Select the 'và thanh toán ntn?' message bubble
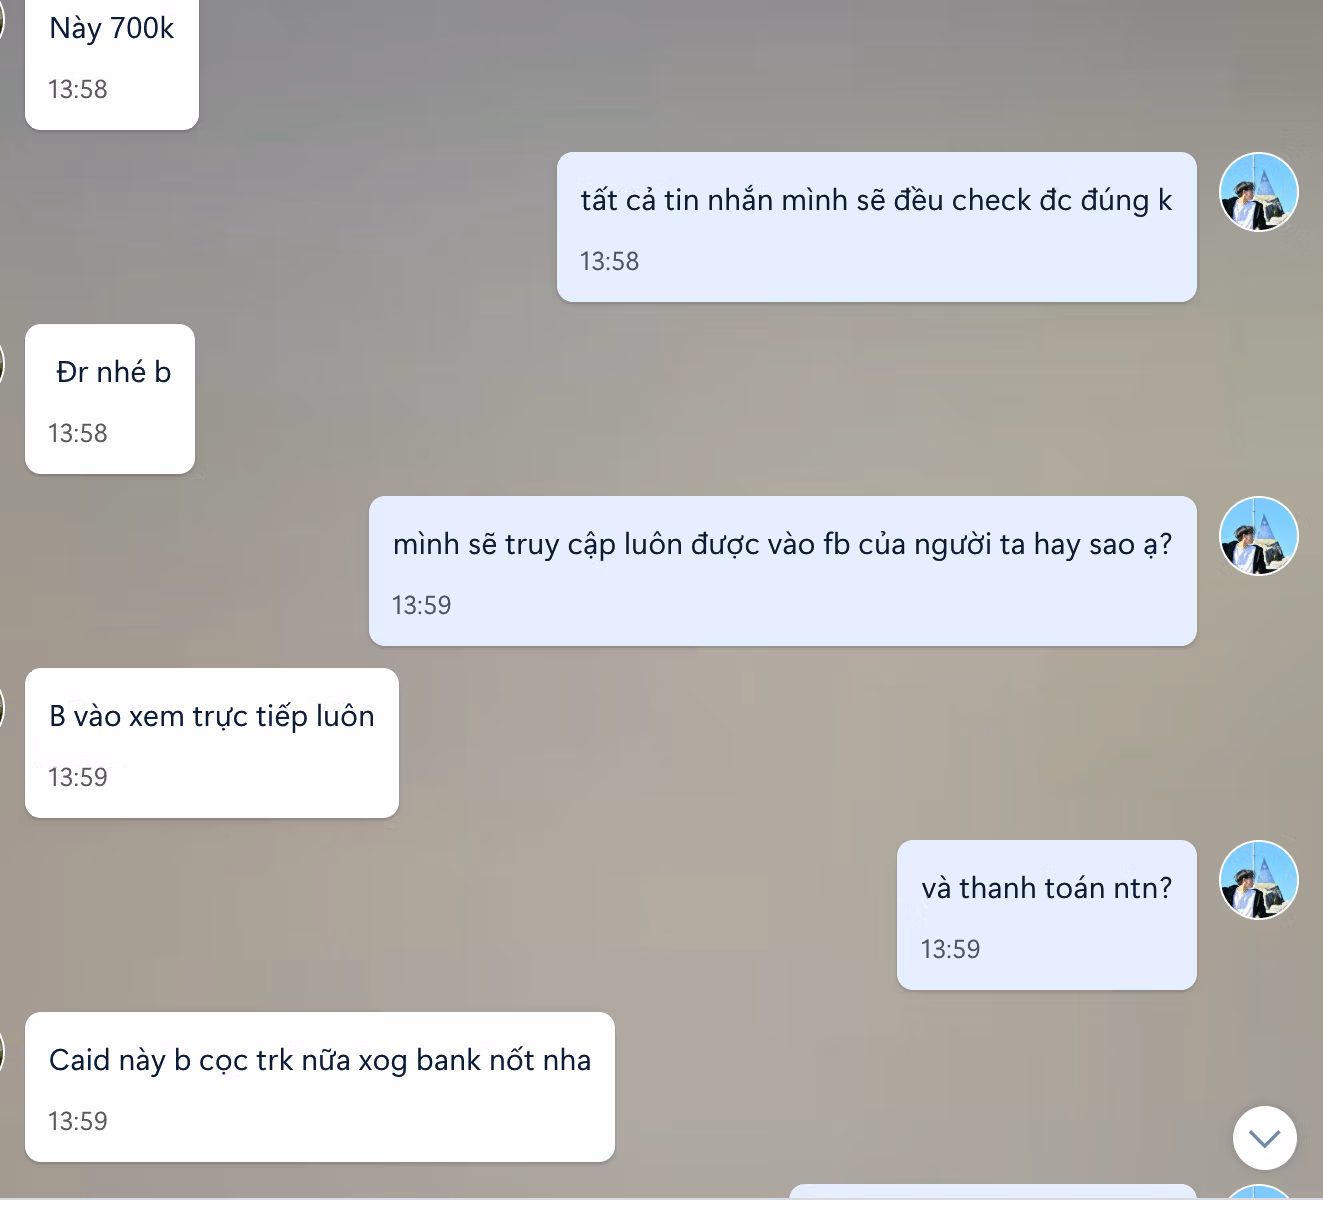 pyautogui.click(x=1047, y=915)
